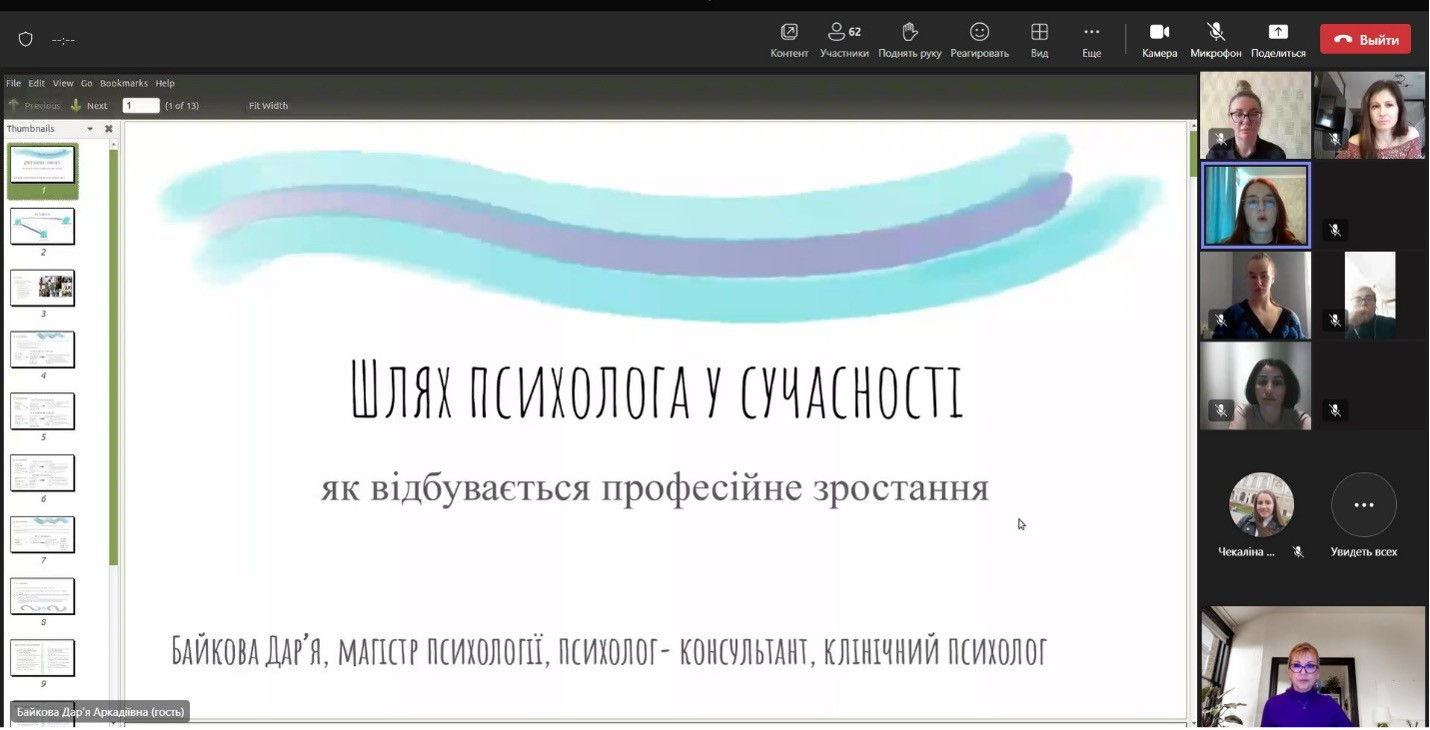Turn on the Камера
This screenshot has height=730, width=1430.
[1160, 40]
